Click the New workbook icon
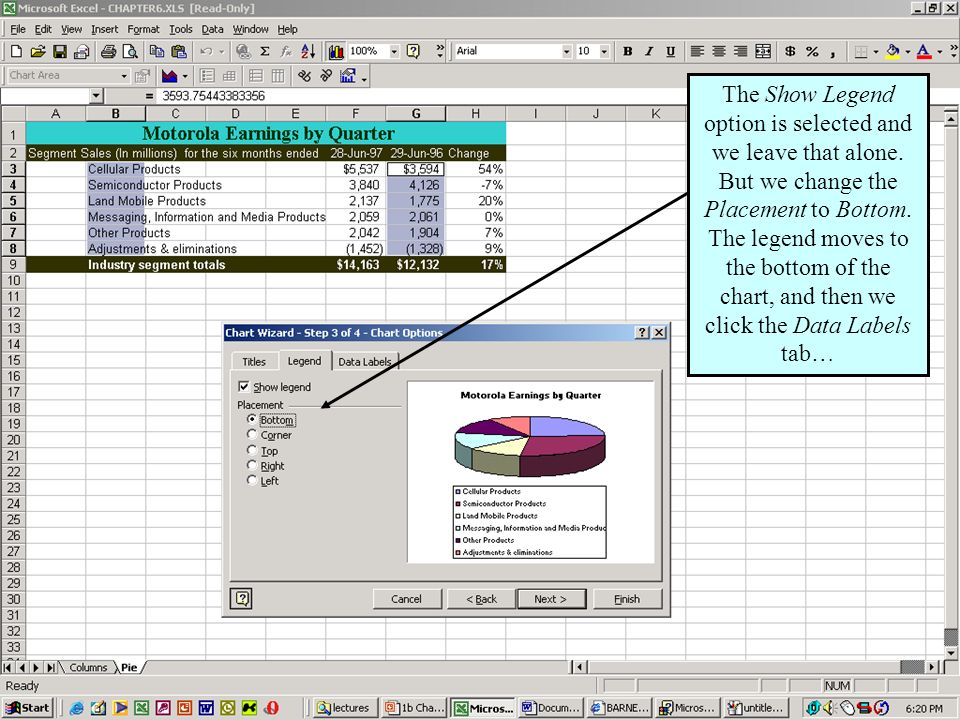Screen dimensions: 960x720 pyautogui.click(x=17, y=52)
